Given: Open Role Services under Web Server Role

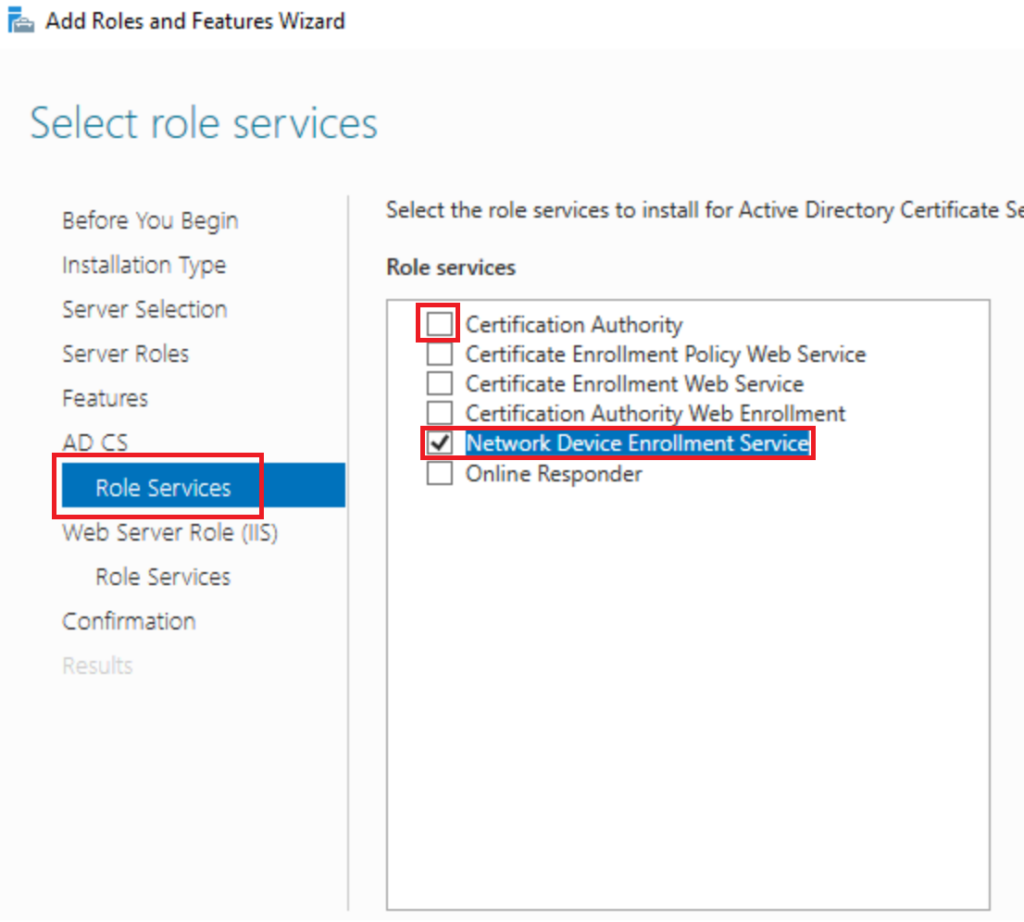Looking at the screenshot, I should pyautogui.click(x=163, y=577).
